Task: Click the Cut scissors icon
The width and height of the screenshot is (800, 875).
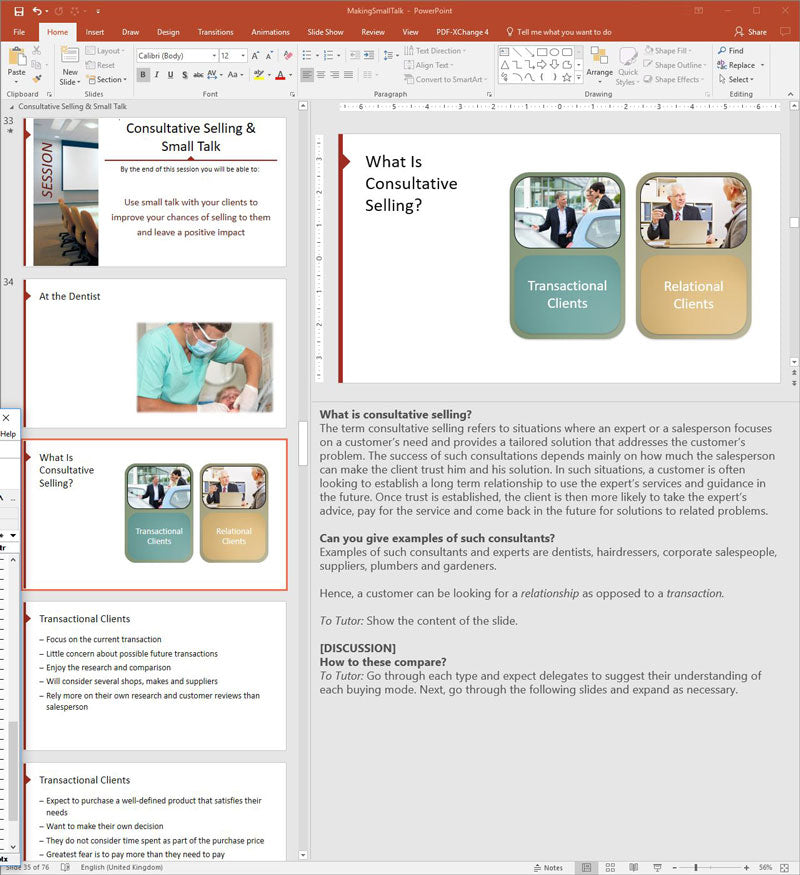Action: (x=36, y=51)
